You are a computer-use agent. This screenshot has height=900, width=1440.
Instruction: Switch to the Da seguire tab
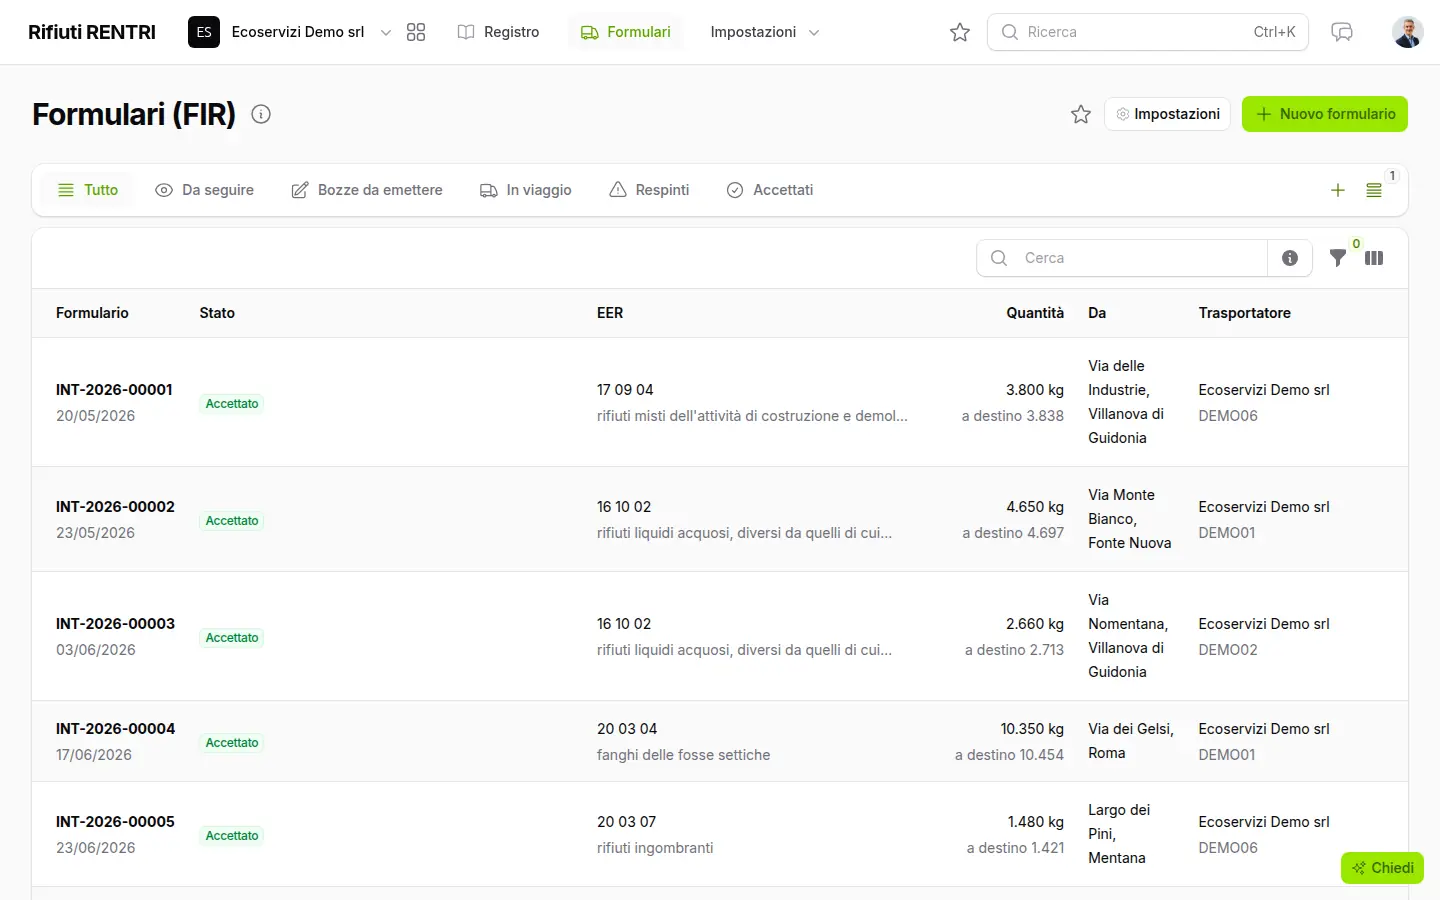(x=205, y=190)
